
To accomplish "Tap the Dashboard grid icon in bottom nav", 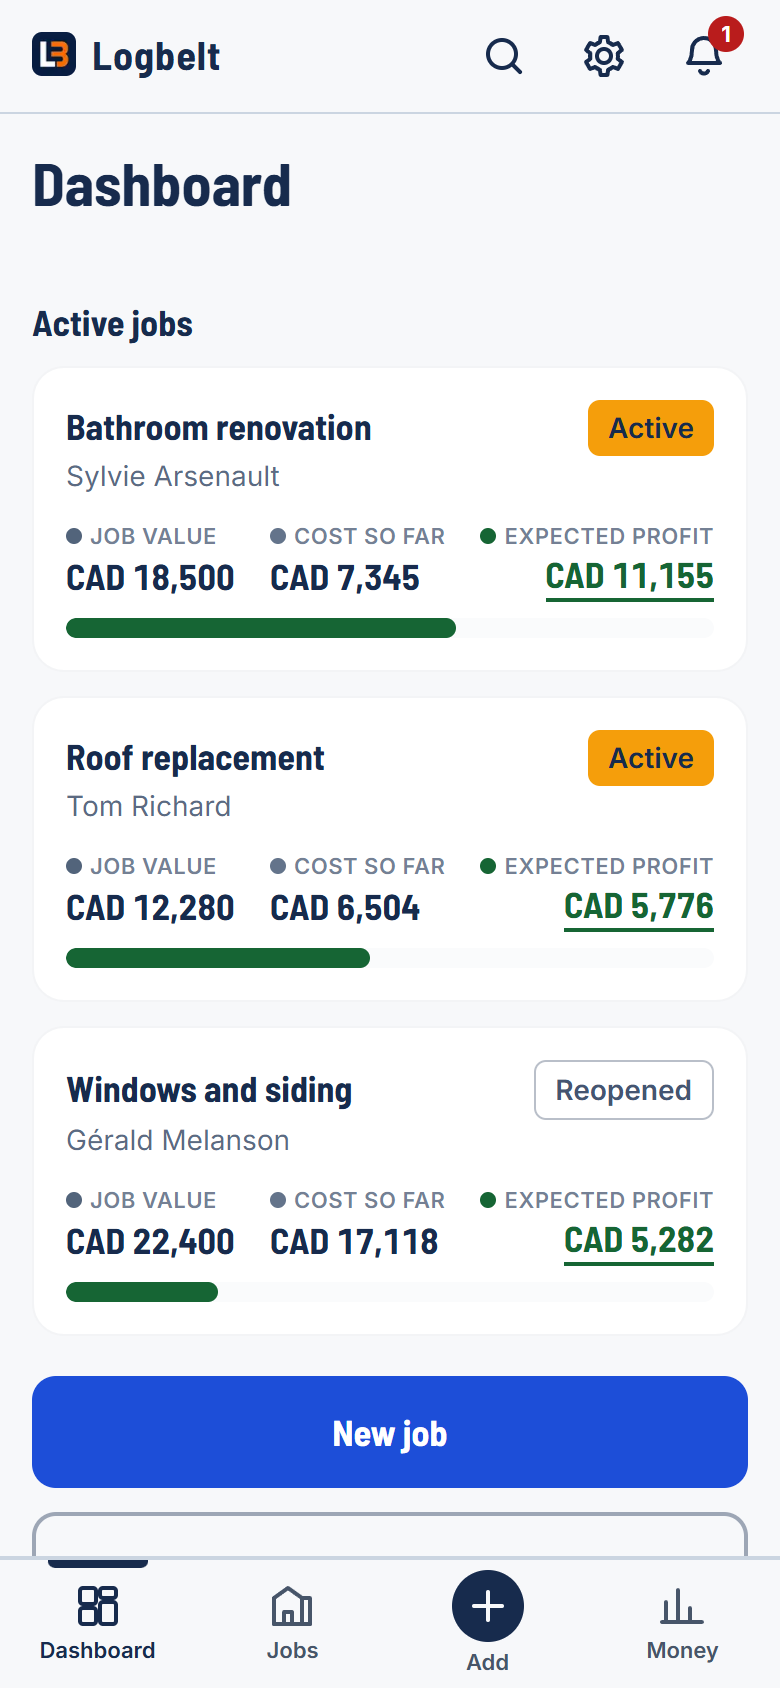I will 98,1606.
